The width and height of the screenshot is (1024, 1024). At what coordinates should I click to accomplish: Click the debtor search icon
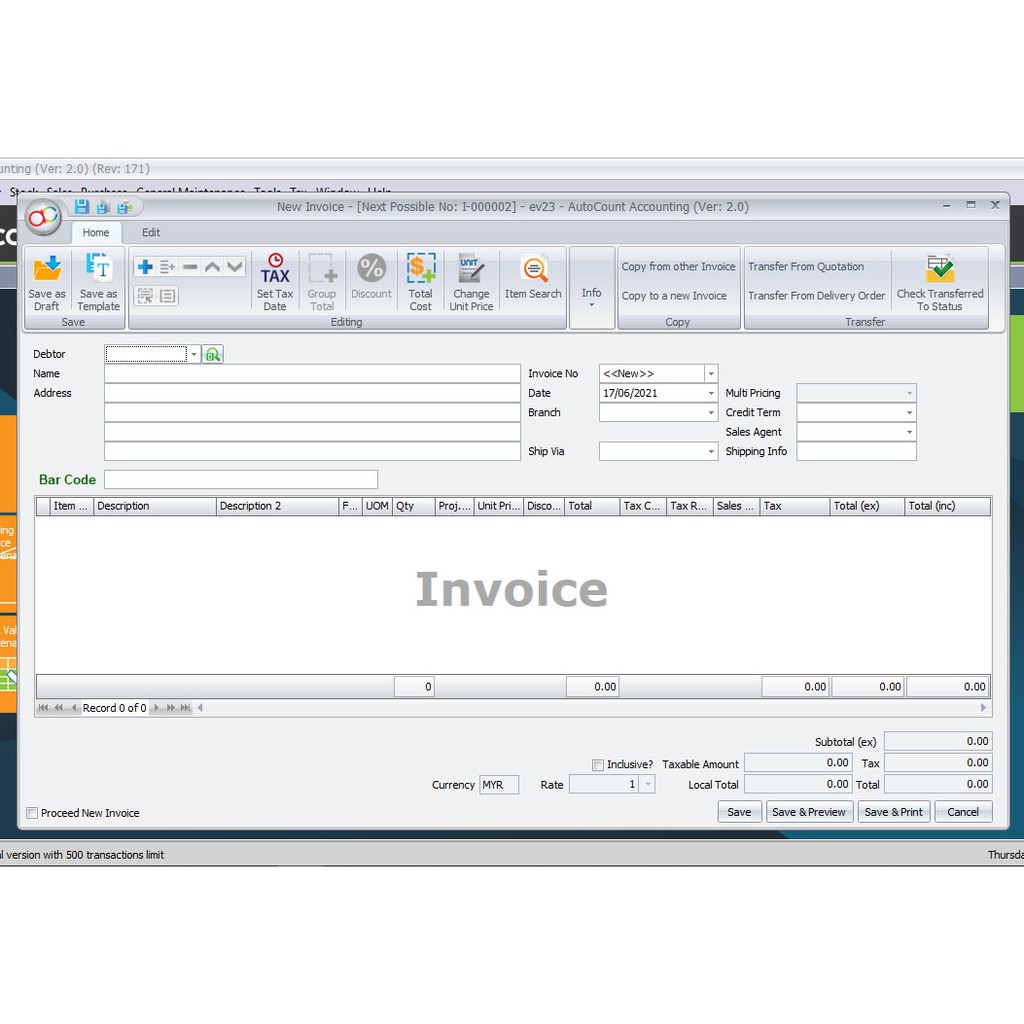(212, 354)
